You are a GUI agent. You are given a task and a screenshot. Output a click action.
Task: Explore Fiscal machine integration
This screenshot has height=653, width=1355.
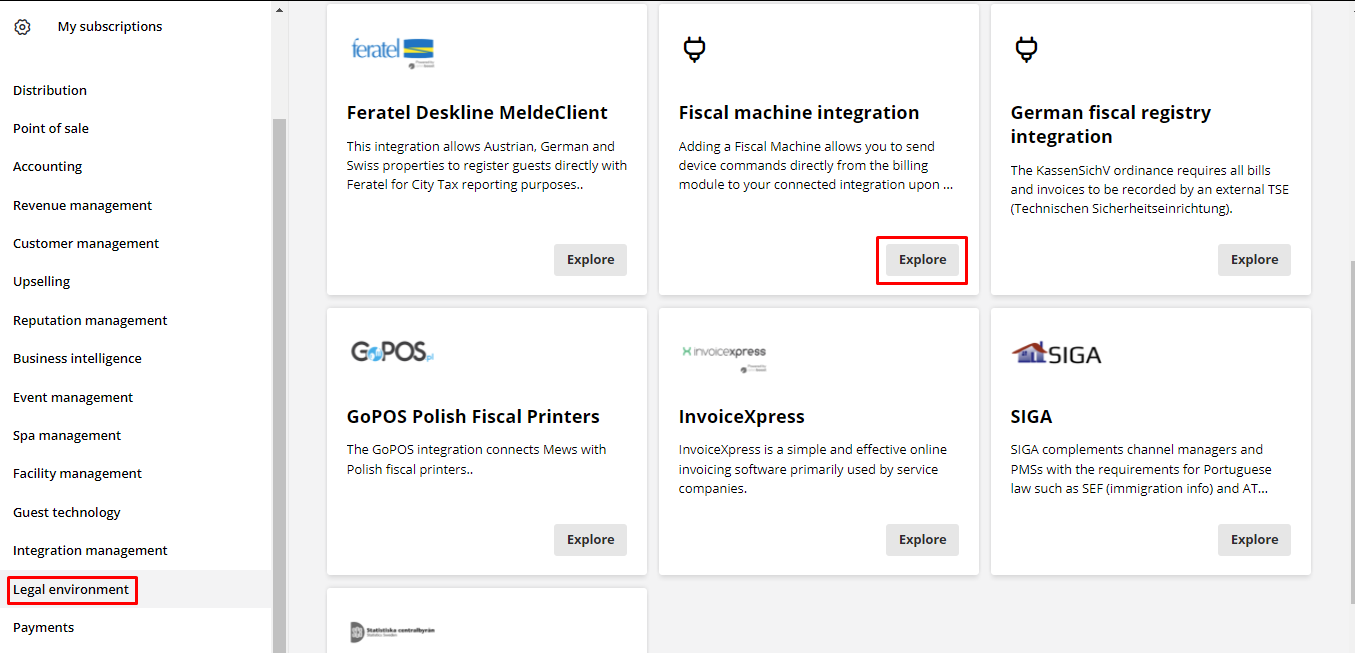tap(922, 260)
